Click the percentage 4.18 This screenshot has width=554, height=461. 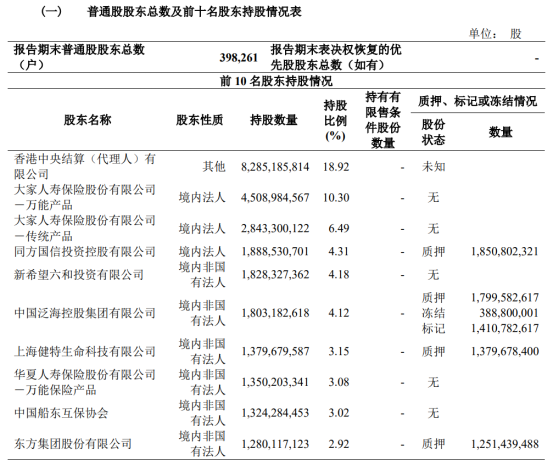[339, 275]
